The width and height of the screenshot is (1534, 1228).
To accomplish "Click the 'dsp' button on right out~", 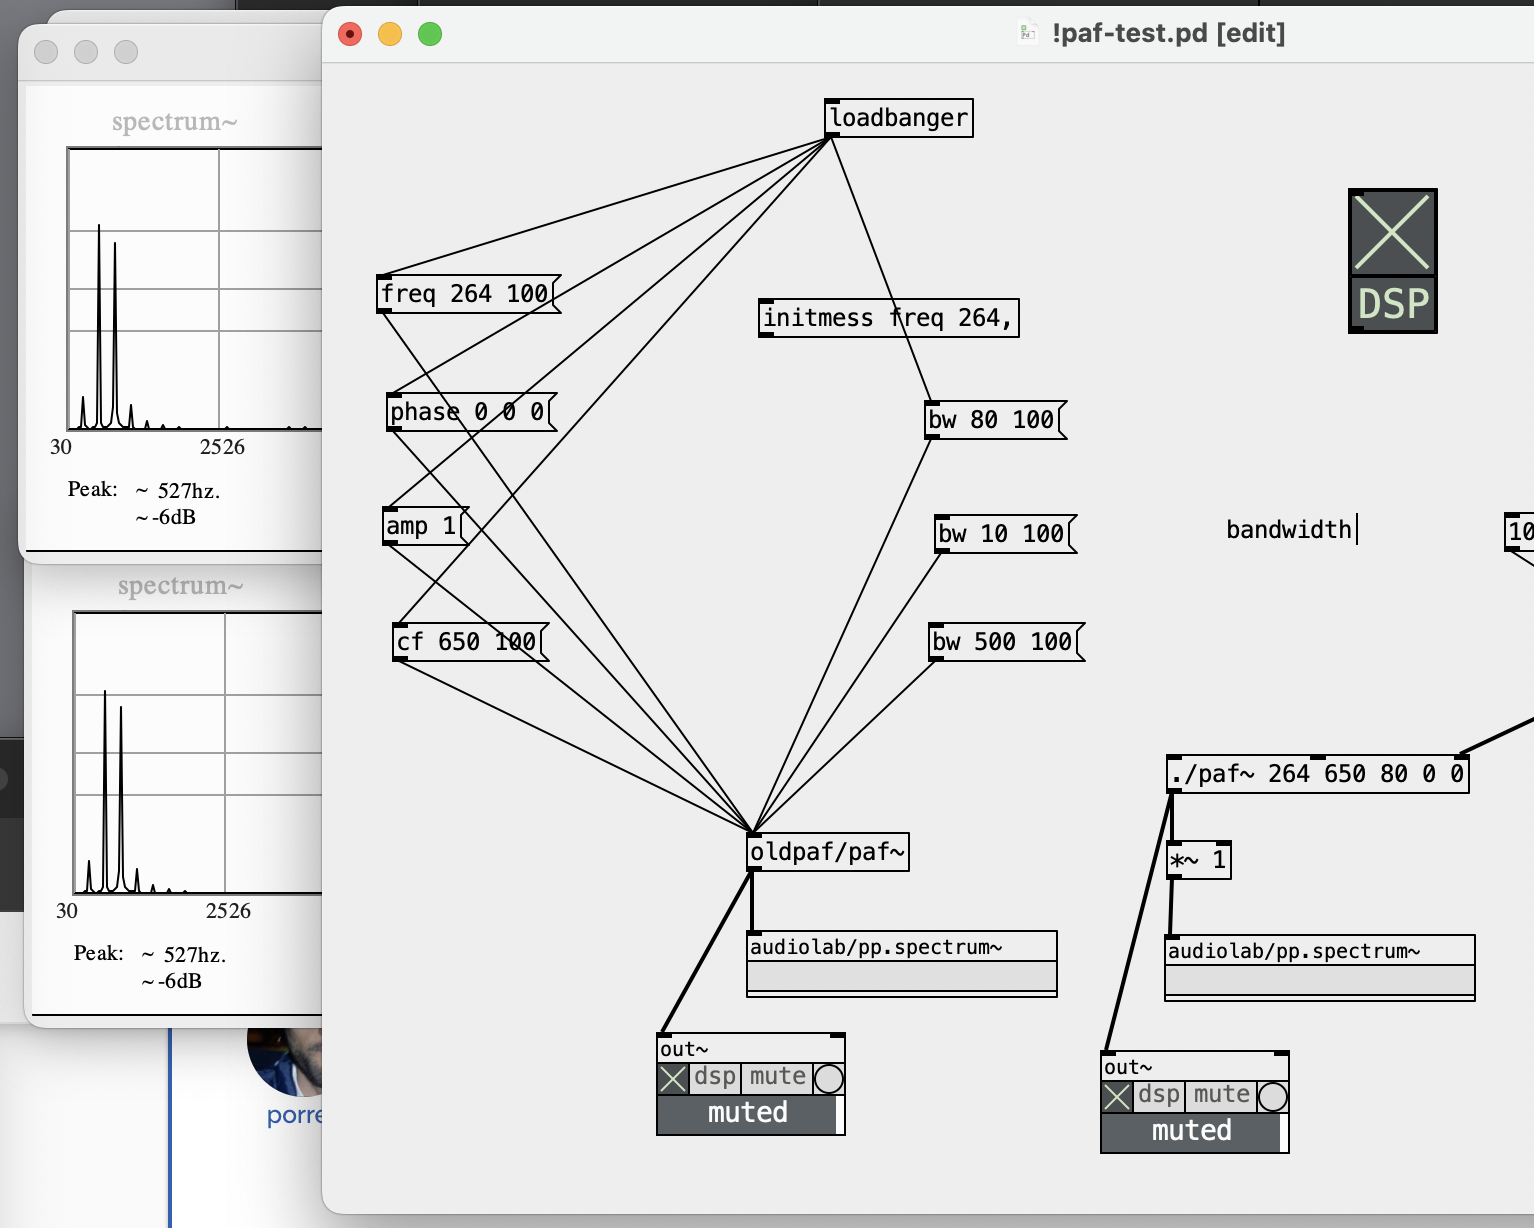I will tap(1160, 1095).
